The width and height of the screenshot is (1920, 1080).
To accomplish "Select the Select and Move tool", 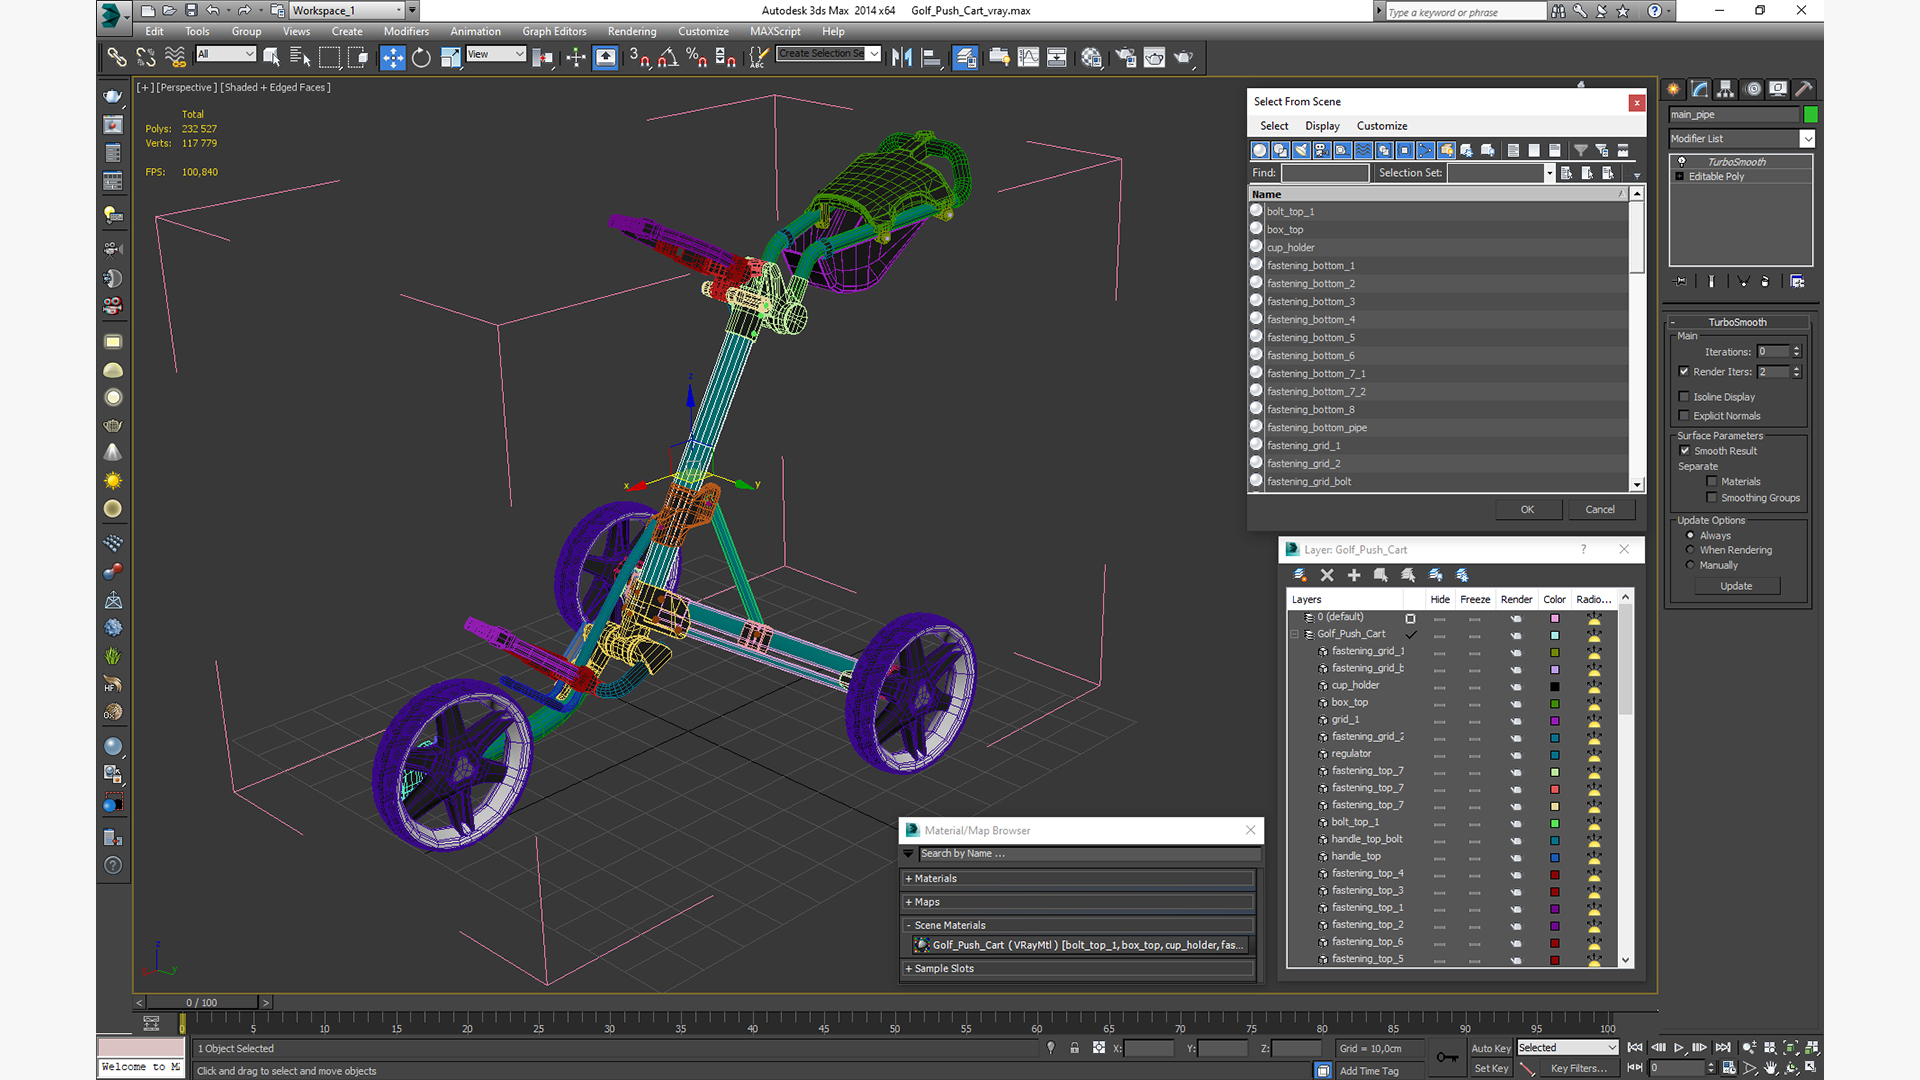I will (x=392, y=57).
